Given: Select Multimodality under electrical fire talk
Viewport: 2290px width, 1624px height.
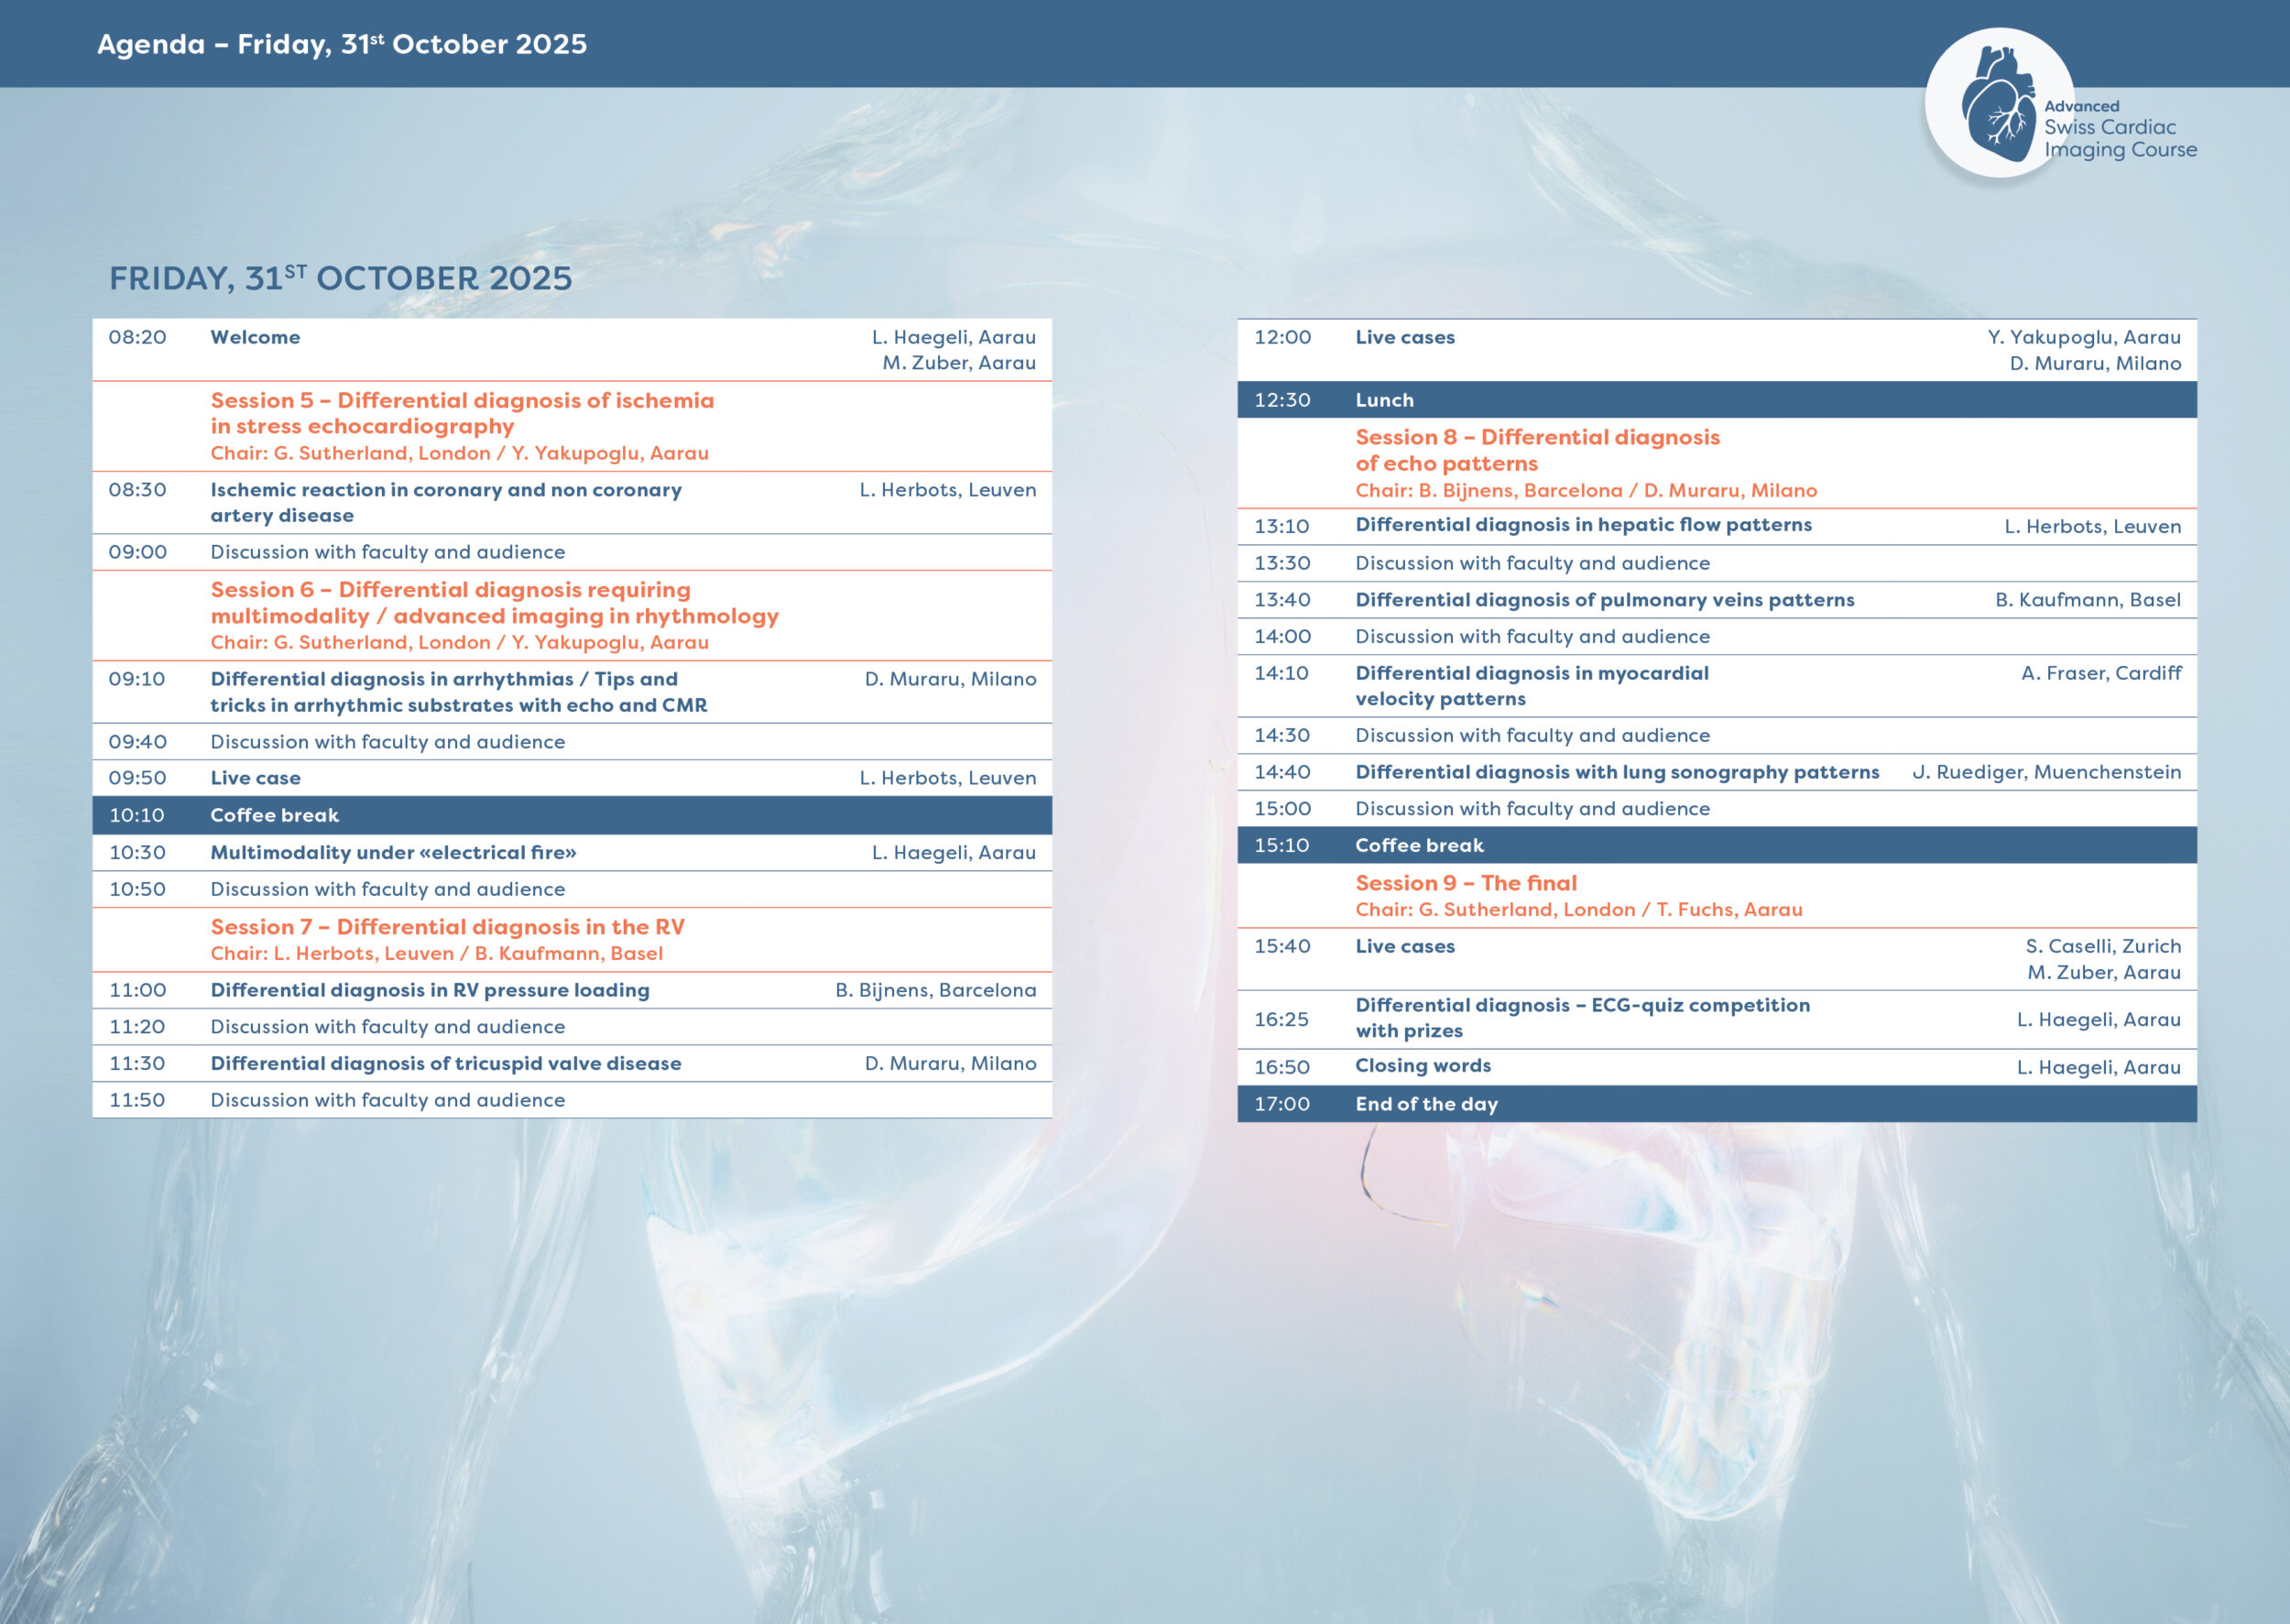Looking at the screenshot, I should 393,853.
